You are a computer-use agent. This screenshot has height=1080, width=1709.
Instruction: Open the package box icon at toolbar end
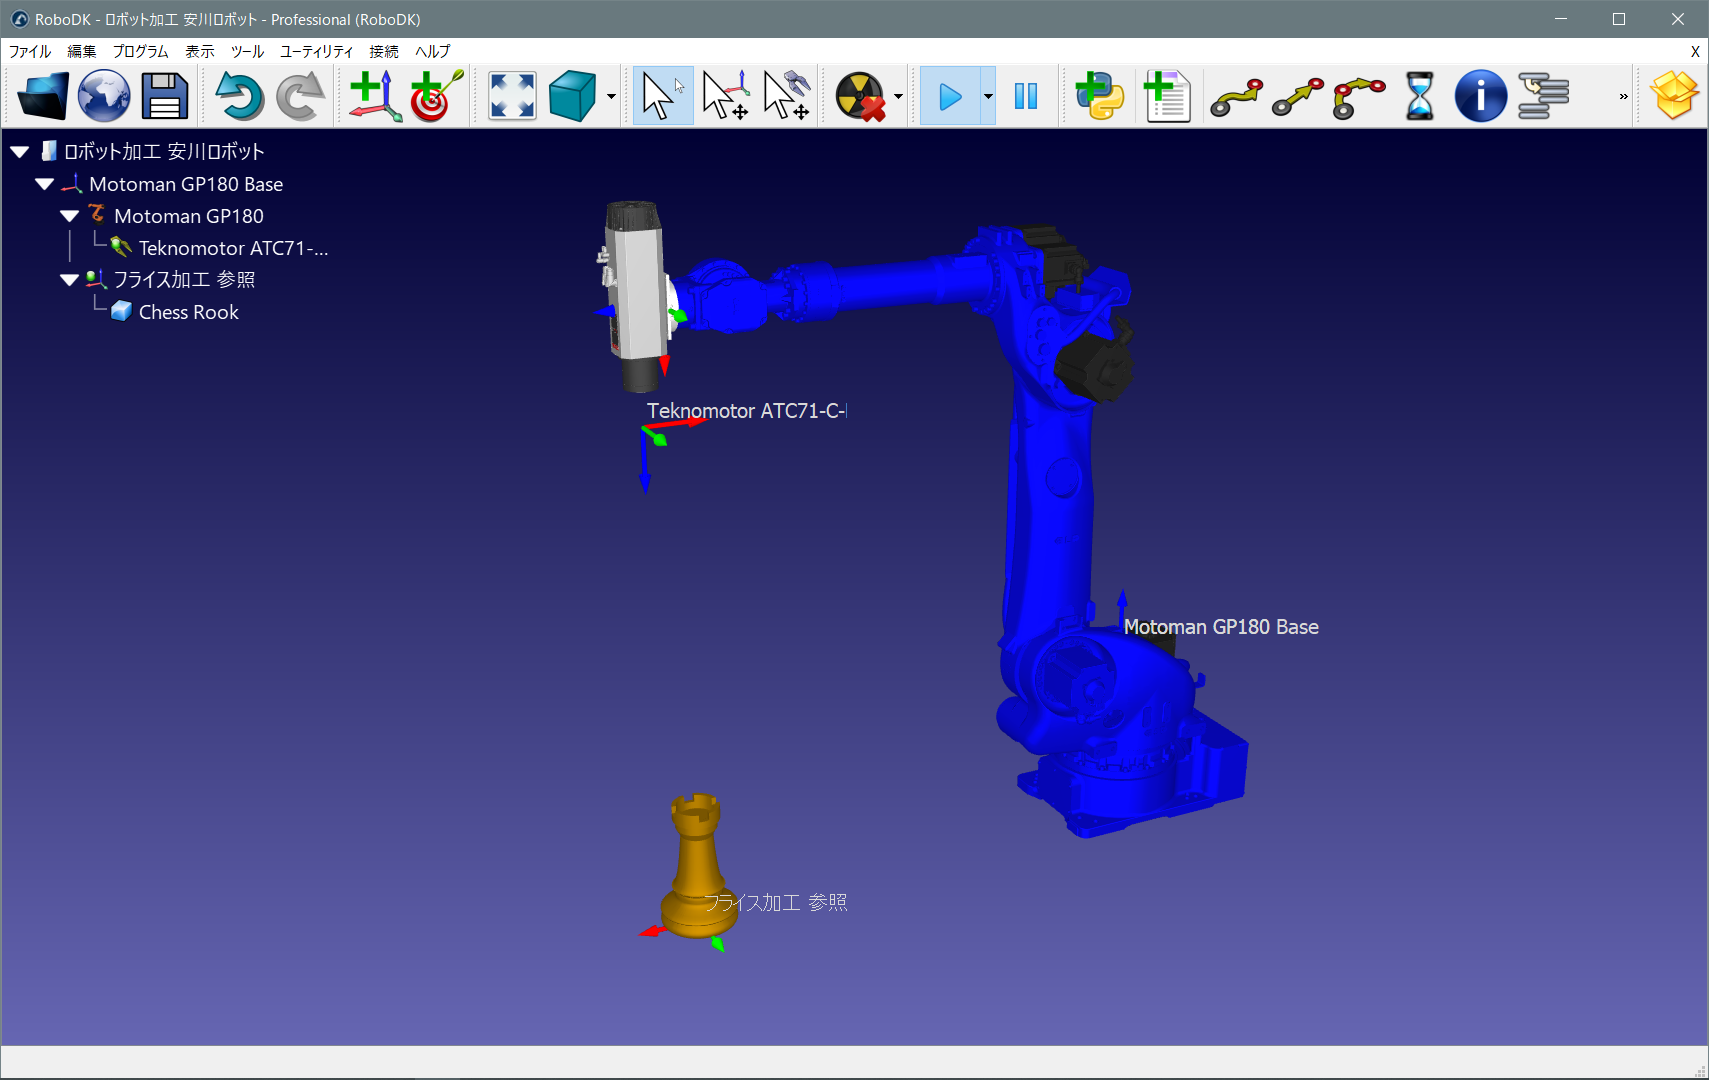pos(1675,97)
